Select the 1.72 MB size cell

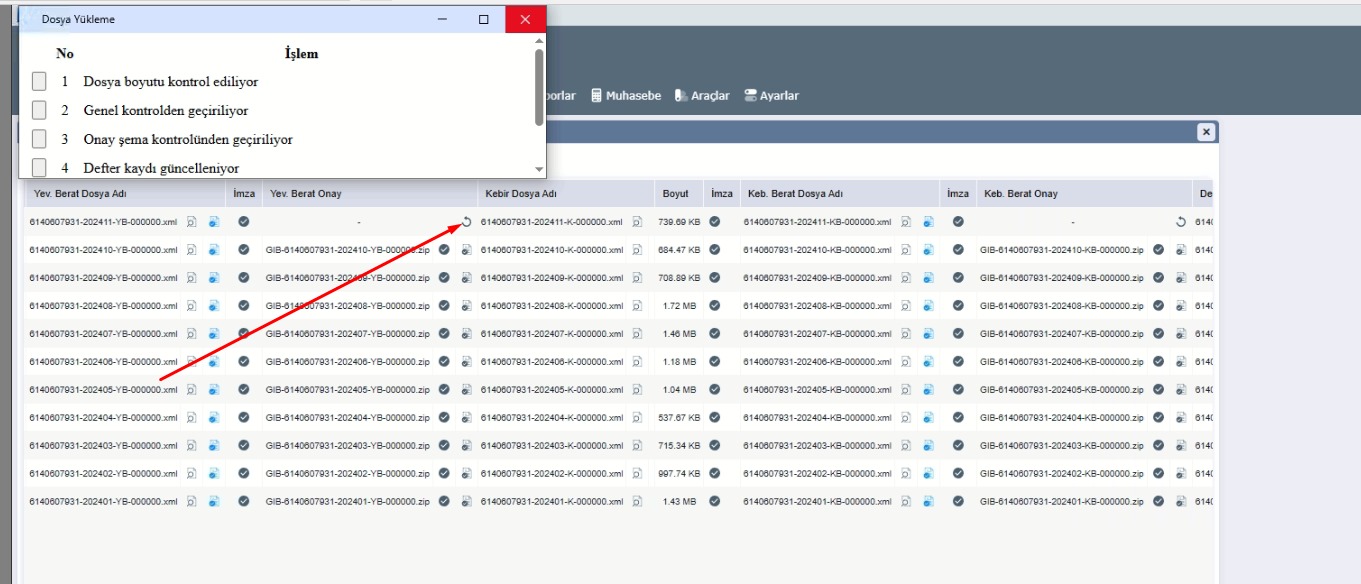tap(679, 306)
